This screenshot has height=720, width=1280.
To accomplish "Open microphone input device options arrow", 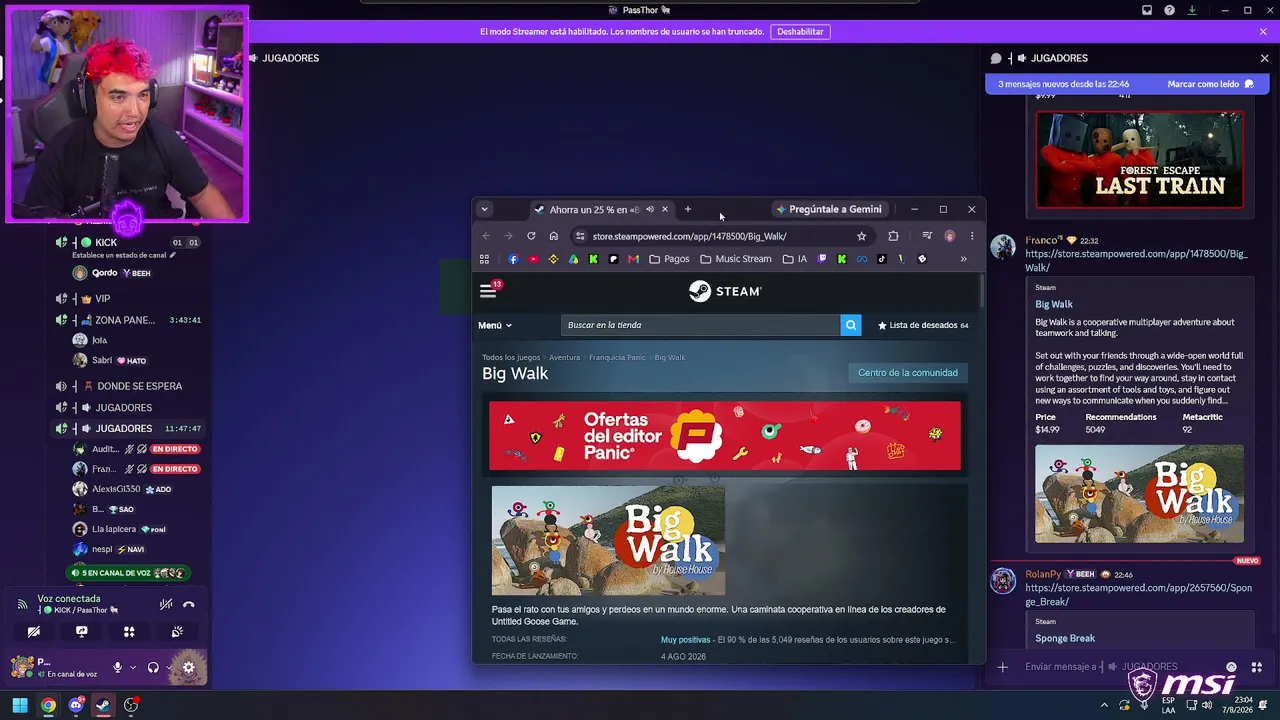I will click(x=132, y=667).
